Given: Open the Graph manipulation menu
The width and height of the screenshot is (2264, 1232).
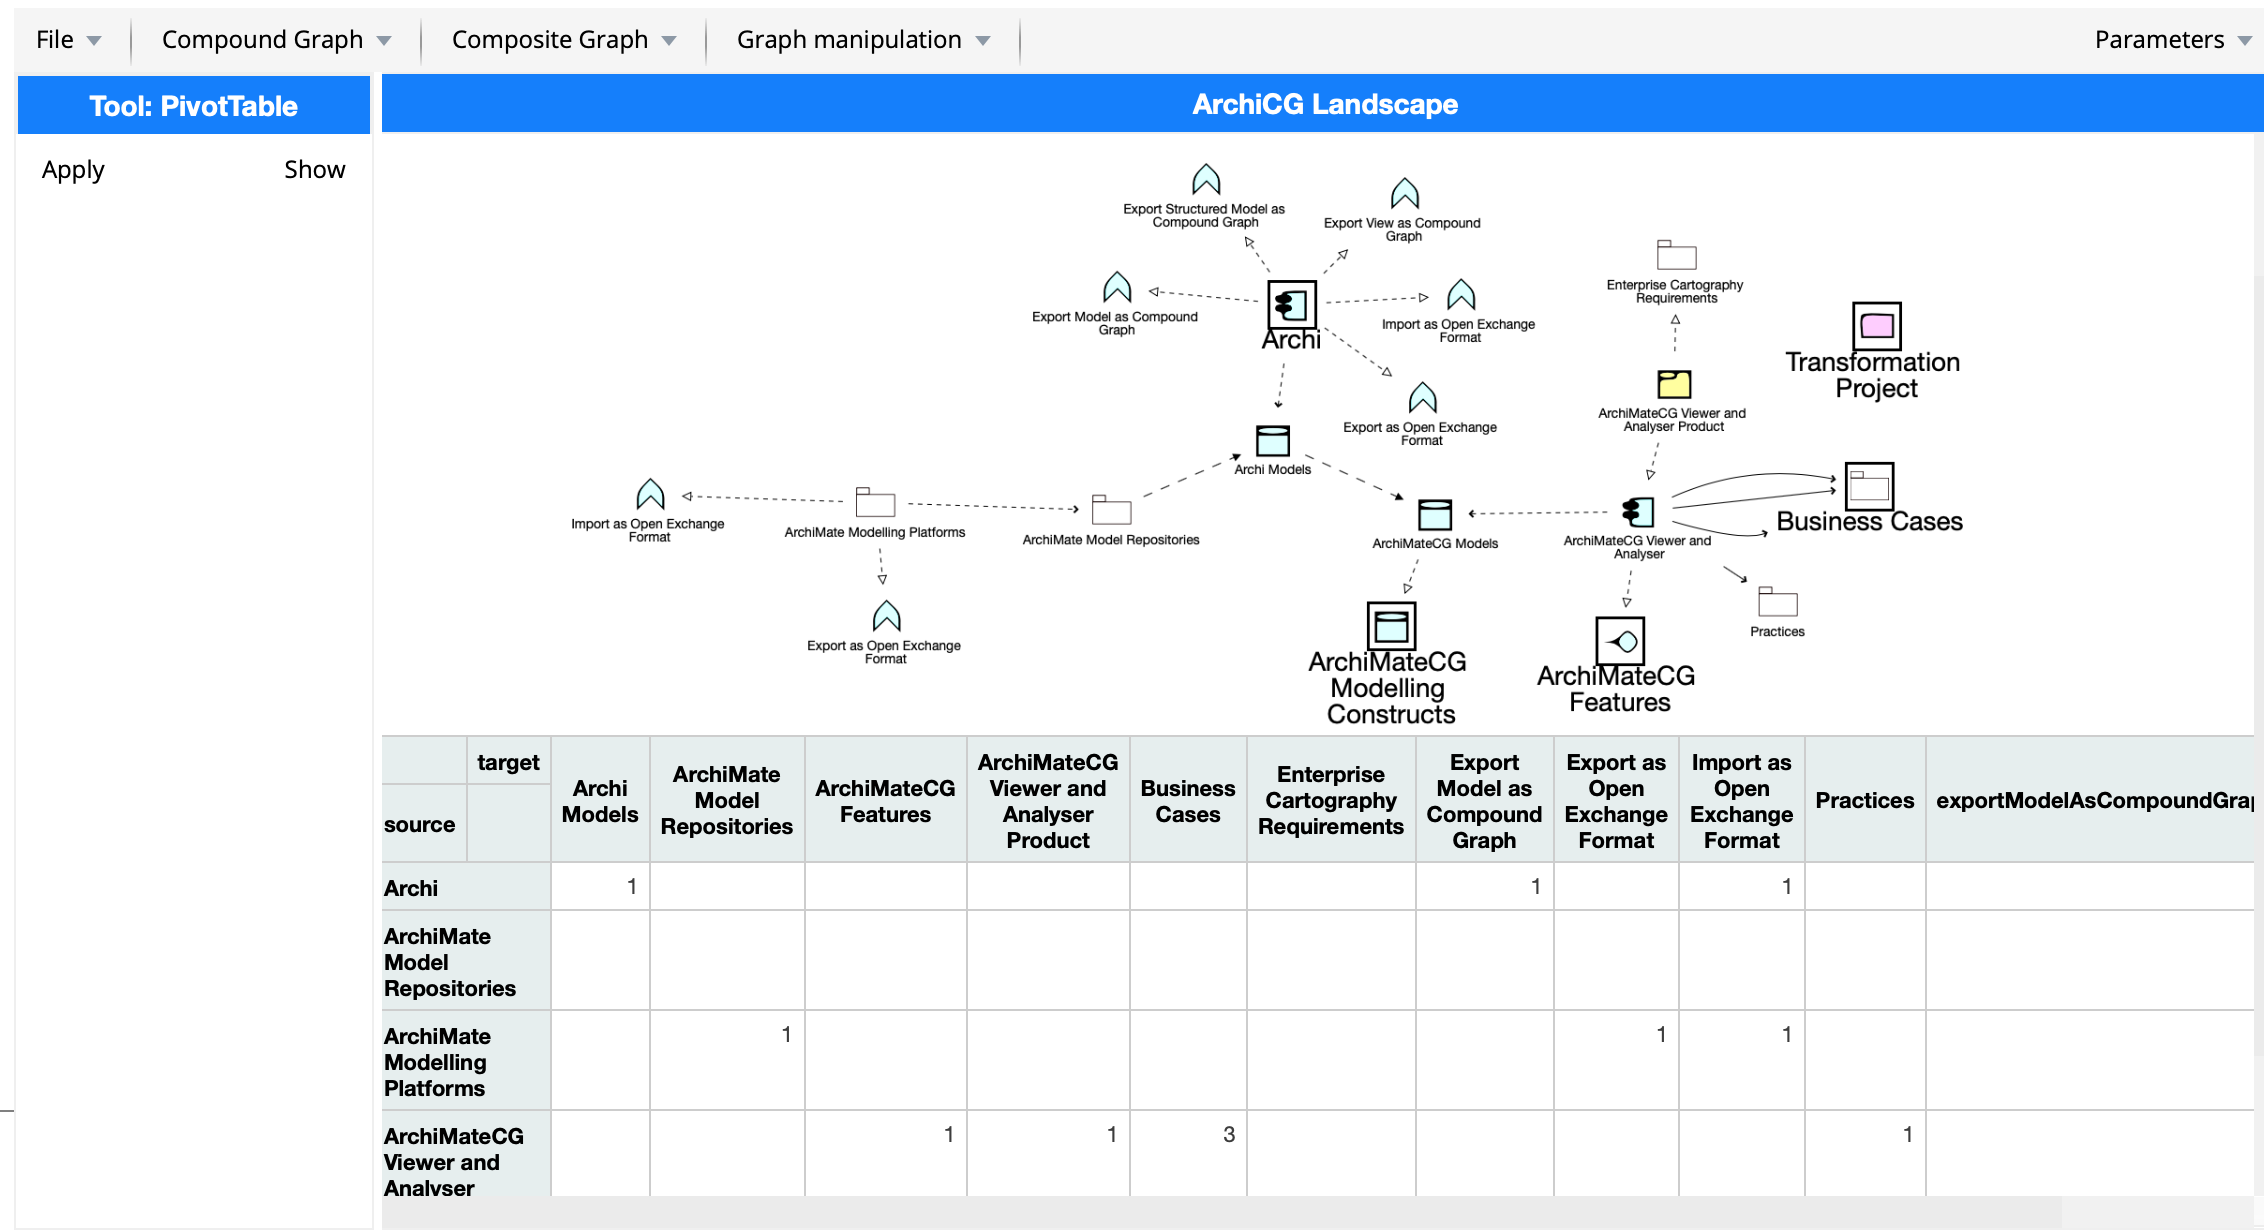Looking at the screenshot, I should pyautogui.click(x=863, y=40).
